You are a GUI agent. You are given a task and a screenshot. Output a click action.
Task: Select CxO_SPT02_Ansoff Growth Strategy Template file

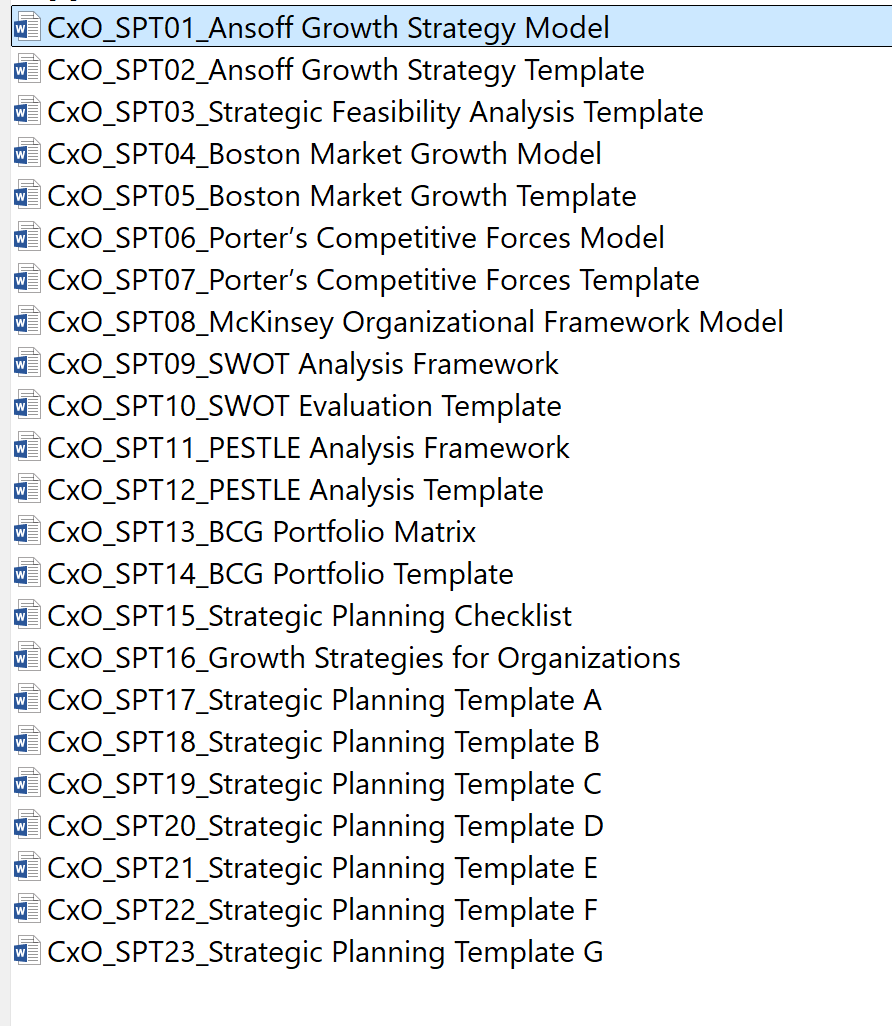pyautogui.click(x=346, y=70)
